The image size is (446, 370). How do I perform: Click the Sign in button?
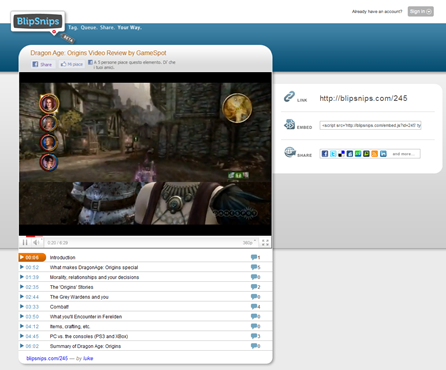pos(420,11)
